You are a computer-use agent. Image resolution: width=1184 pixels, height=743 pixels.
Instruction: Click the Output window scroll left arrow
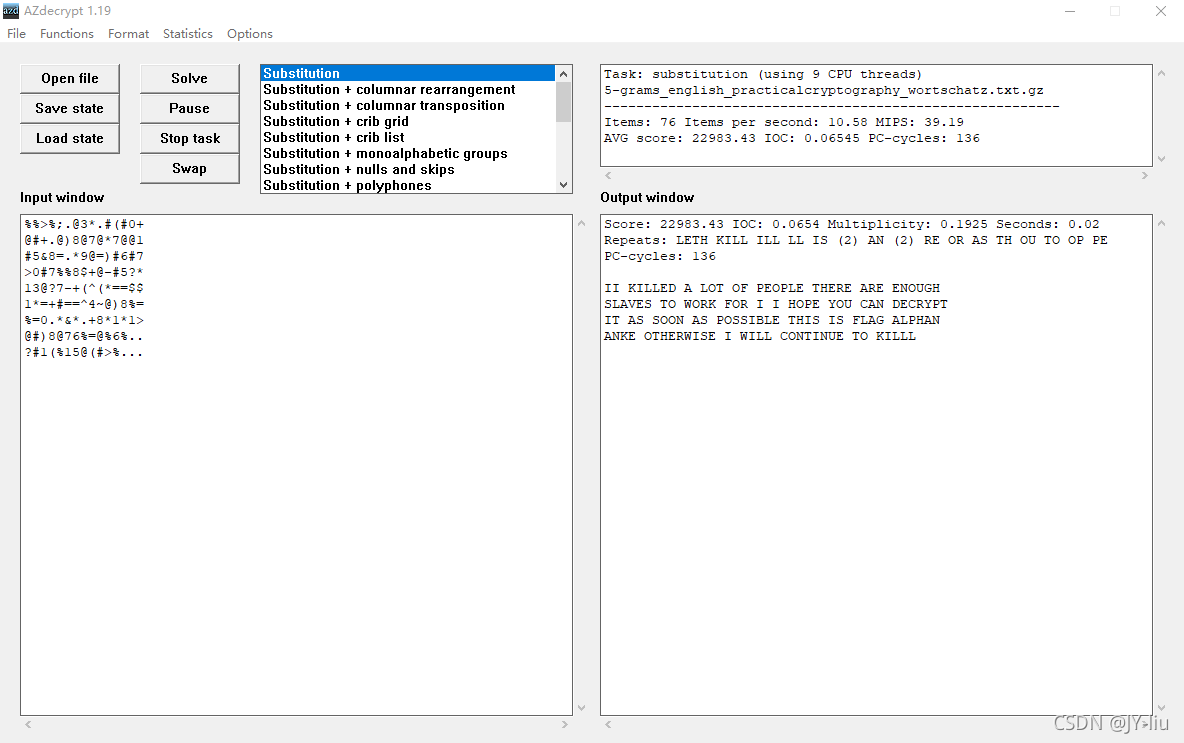tap(608, 725)
